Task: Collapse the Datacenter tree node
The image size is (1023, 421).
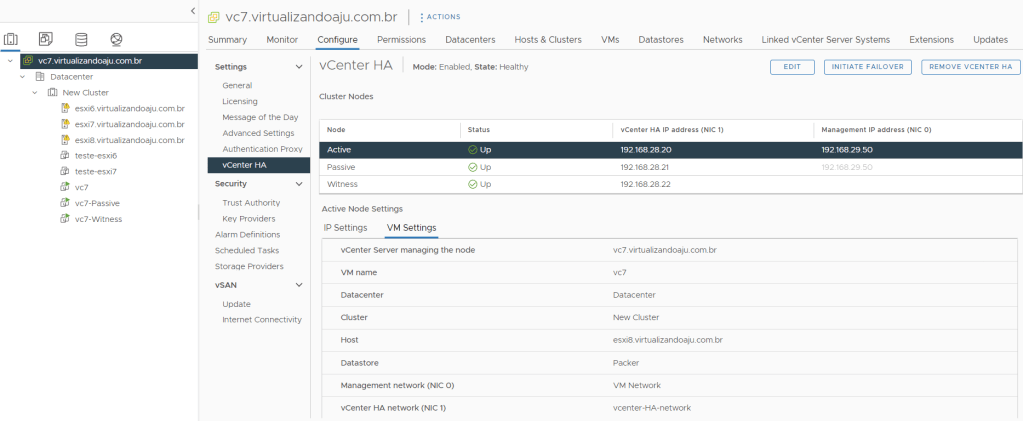Action: pyautogui.click(x=23, y=77)
